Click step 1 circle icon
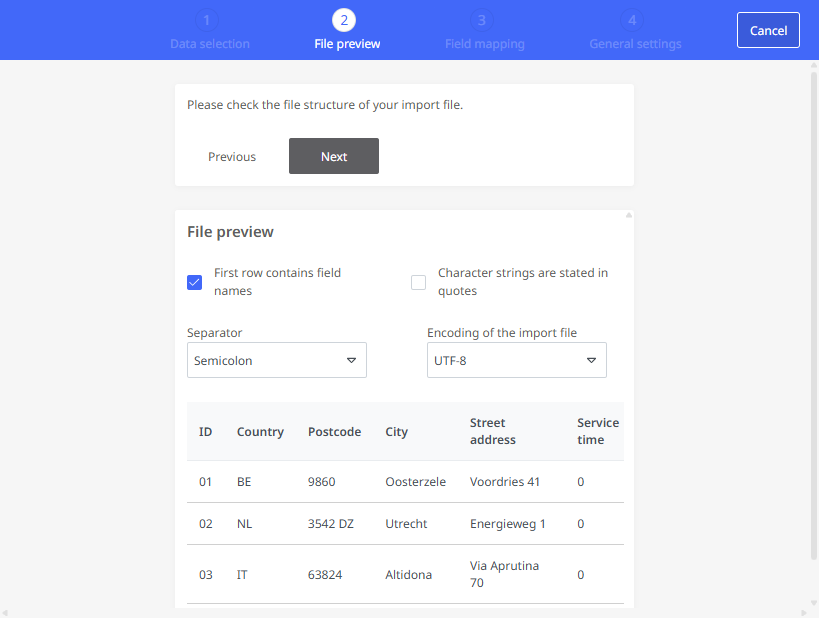The height and width of the screenshot is (618, 819). [x=207, y=20]
